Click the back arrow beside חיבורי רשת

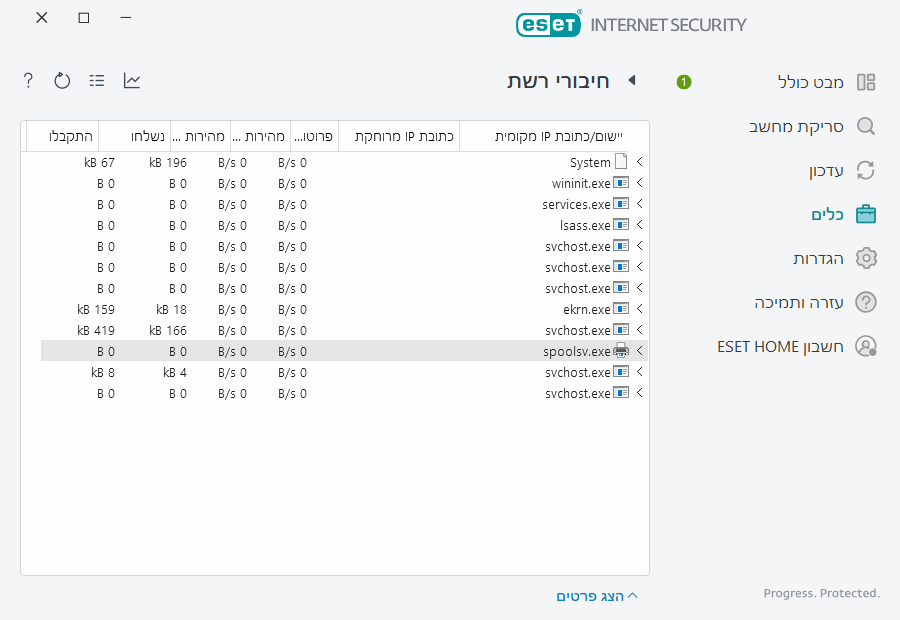(631, 82)
